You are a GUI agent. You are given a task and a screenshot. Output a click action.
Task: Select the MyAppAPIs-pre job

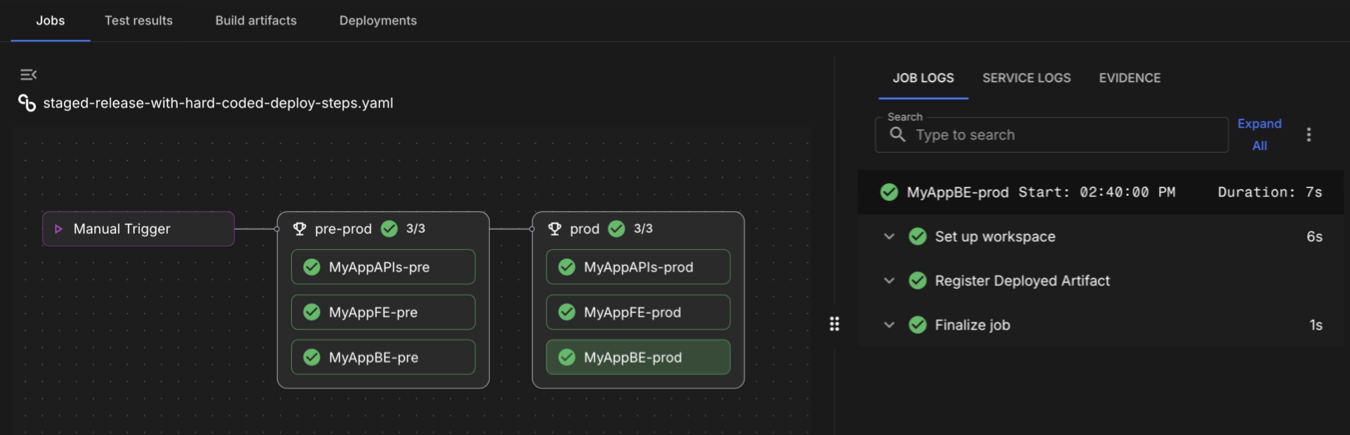pos(383,267)
